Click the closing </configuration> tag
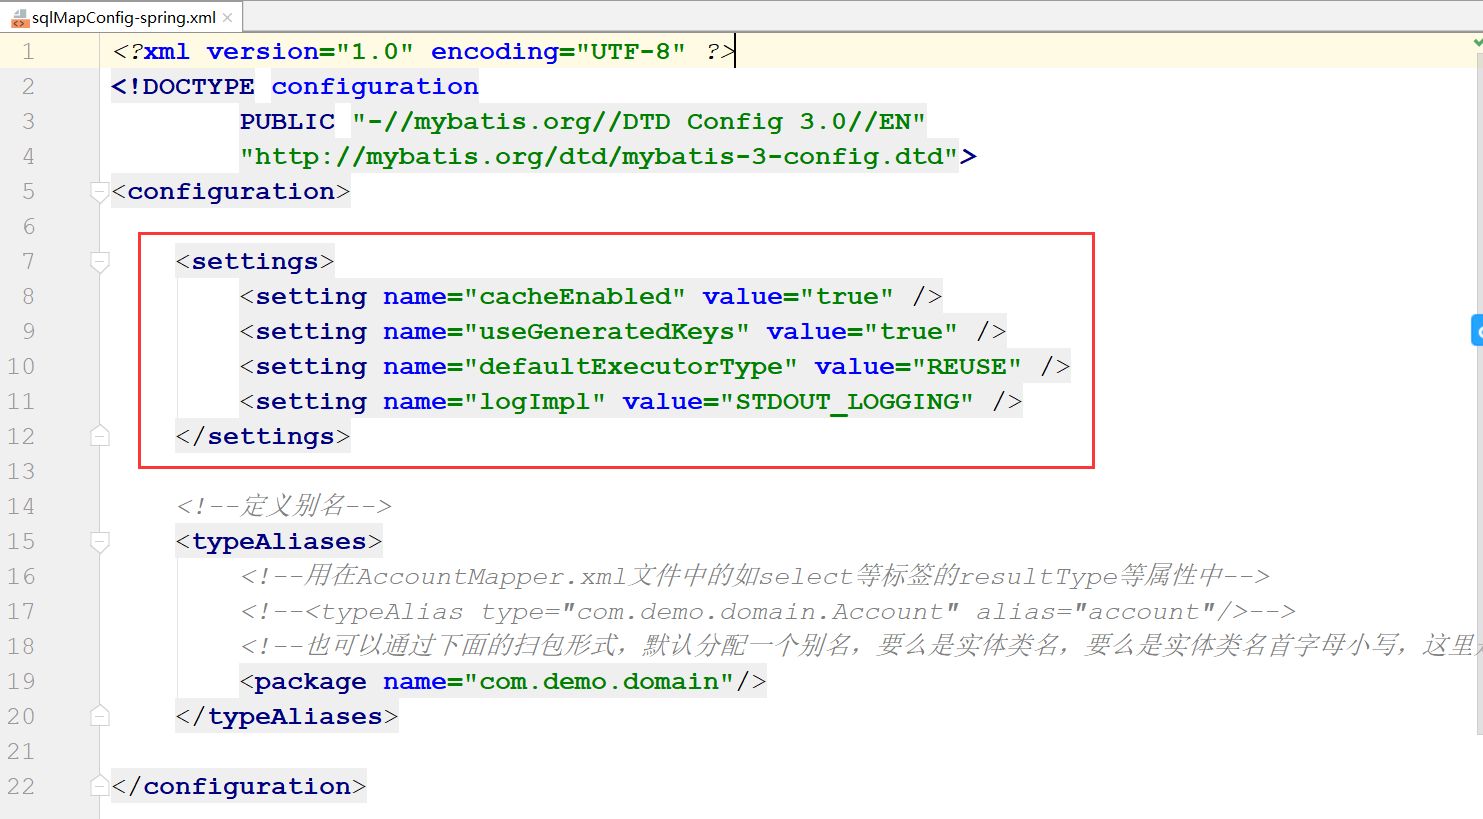Image resolution: width=1483 pixels, height=819 pixels. [x=239, y=787]
